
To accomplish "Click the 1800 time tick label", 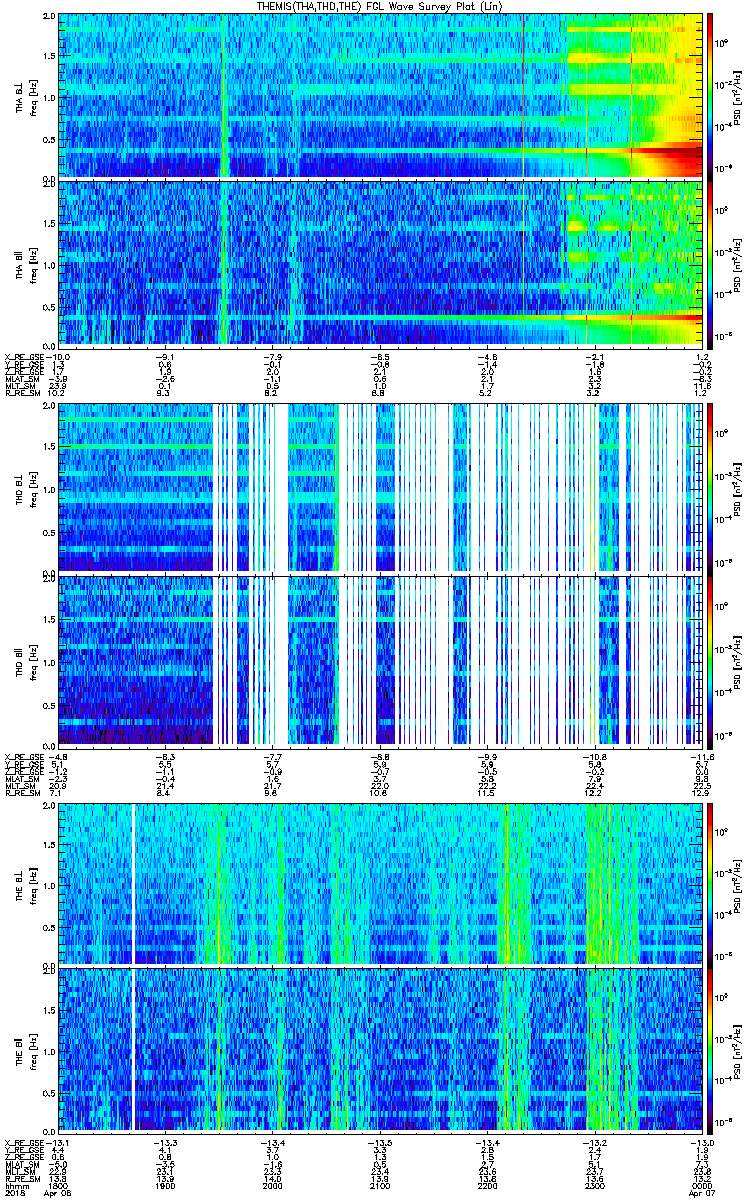I will point(59,1184).
